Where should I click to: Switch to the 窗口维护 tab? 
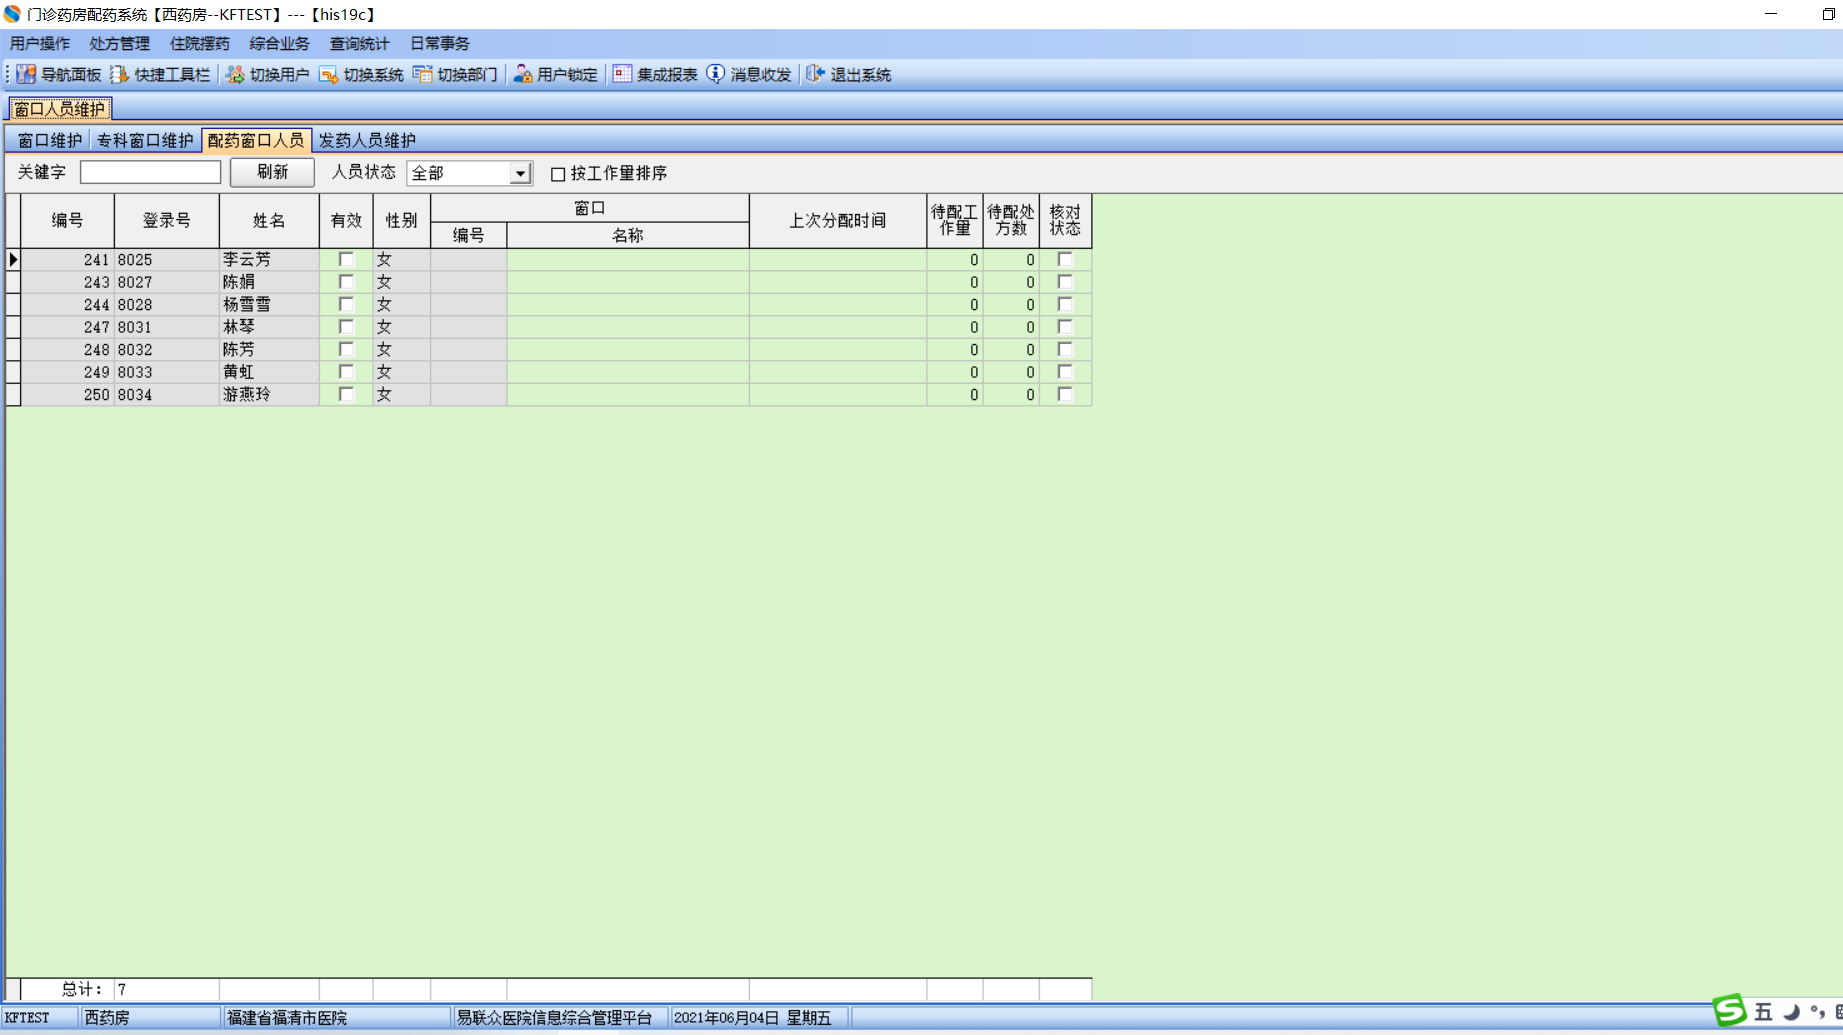tap(49, 141)
